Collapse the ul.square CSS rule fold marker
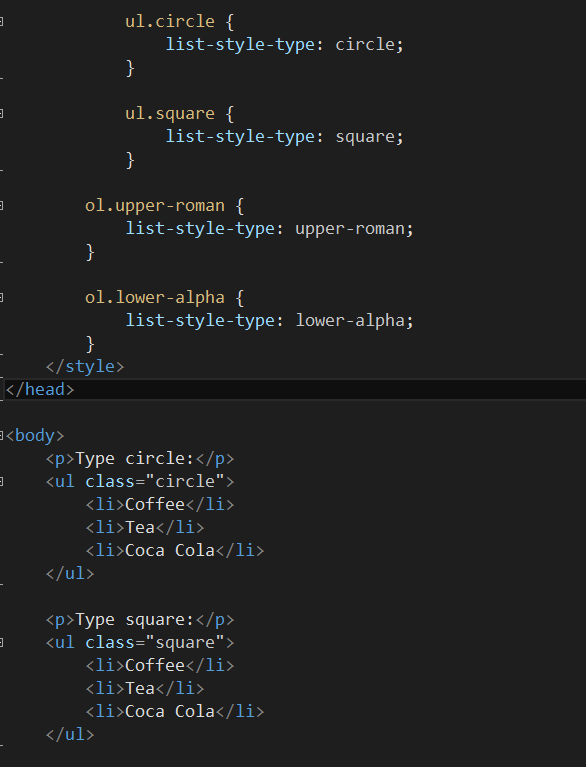Viewport: 586px width, 767px height. click(1, 113)
